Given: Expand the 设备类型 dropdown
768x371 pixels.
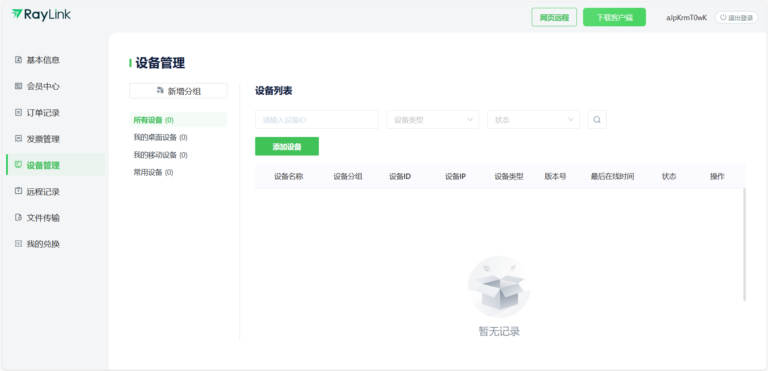Looking at the screenshot, I should 432,120.
